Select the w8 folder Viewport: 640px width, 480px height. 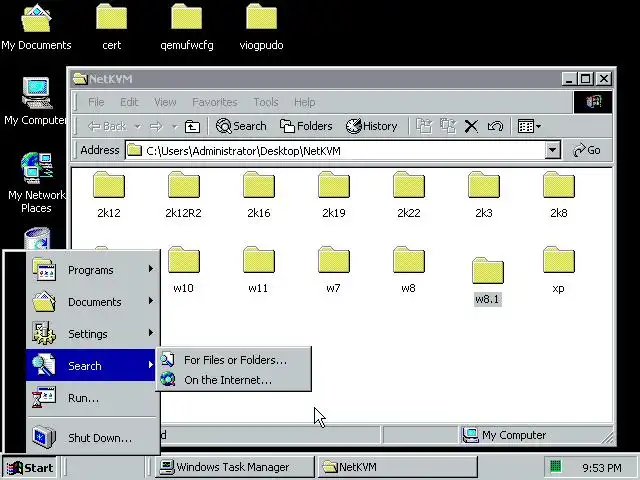coord(409,270)
